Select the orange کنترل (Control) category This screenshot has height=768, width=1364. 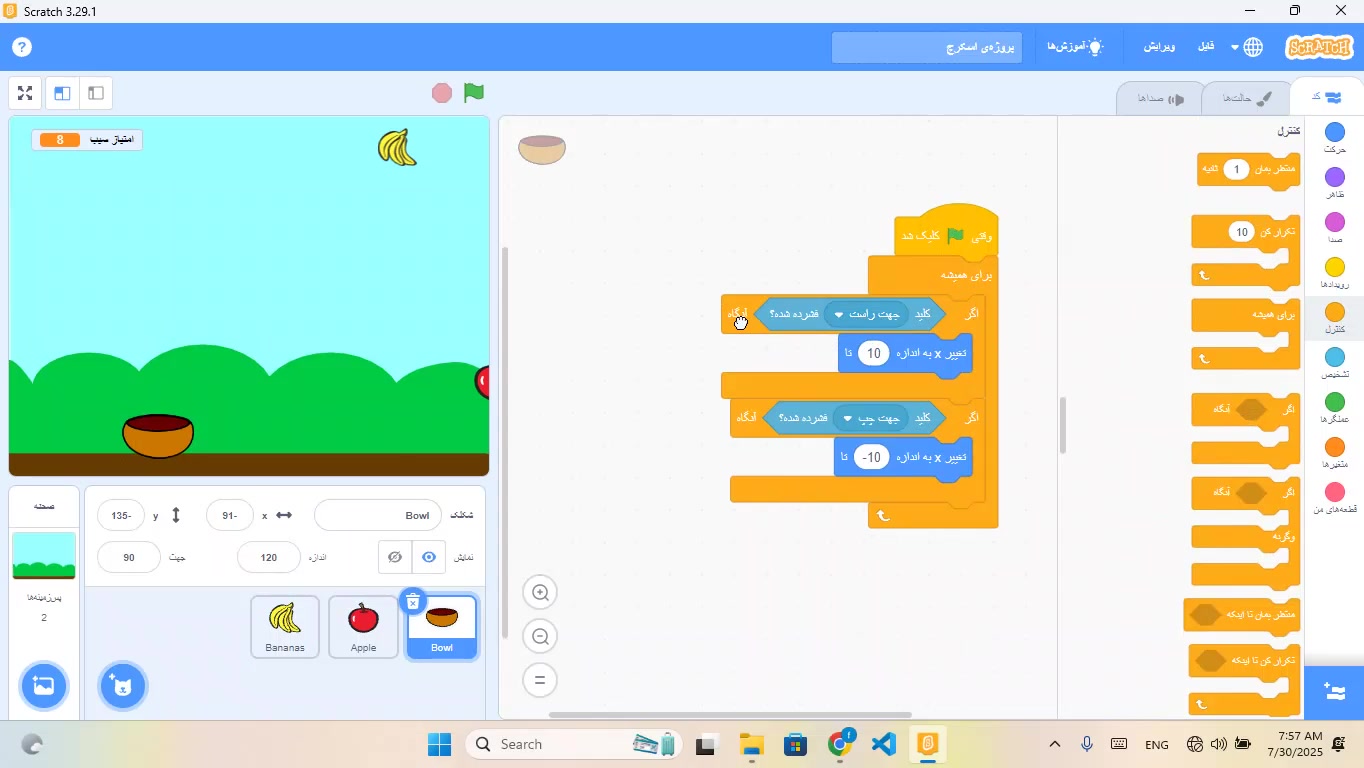pos(1335,319)
